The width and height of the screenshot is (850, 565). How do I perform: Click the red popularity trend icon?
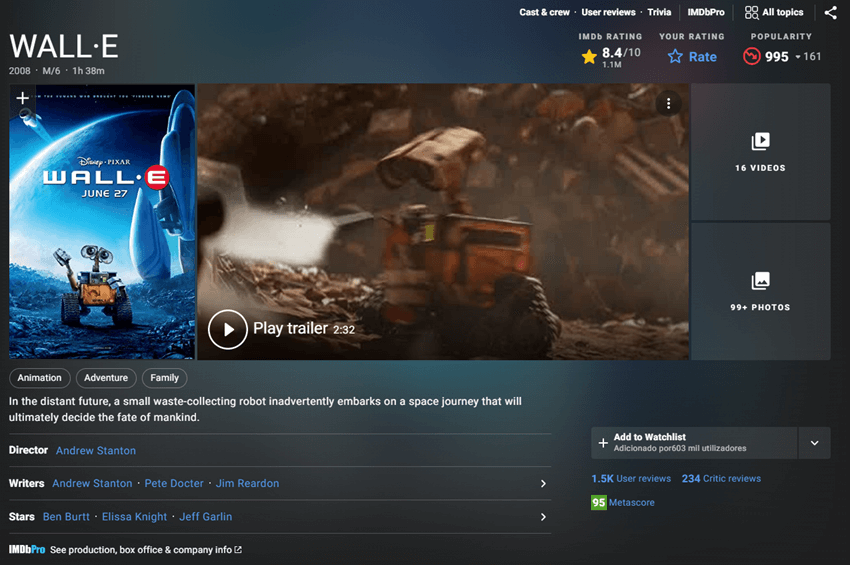tap(751, 56)
